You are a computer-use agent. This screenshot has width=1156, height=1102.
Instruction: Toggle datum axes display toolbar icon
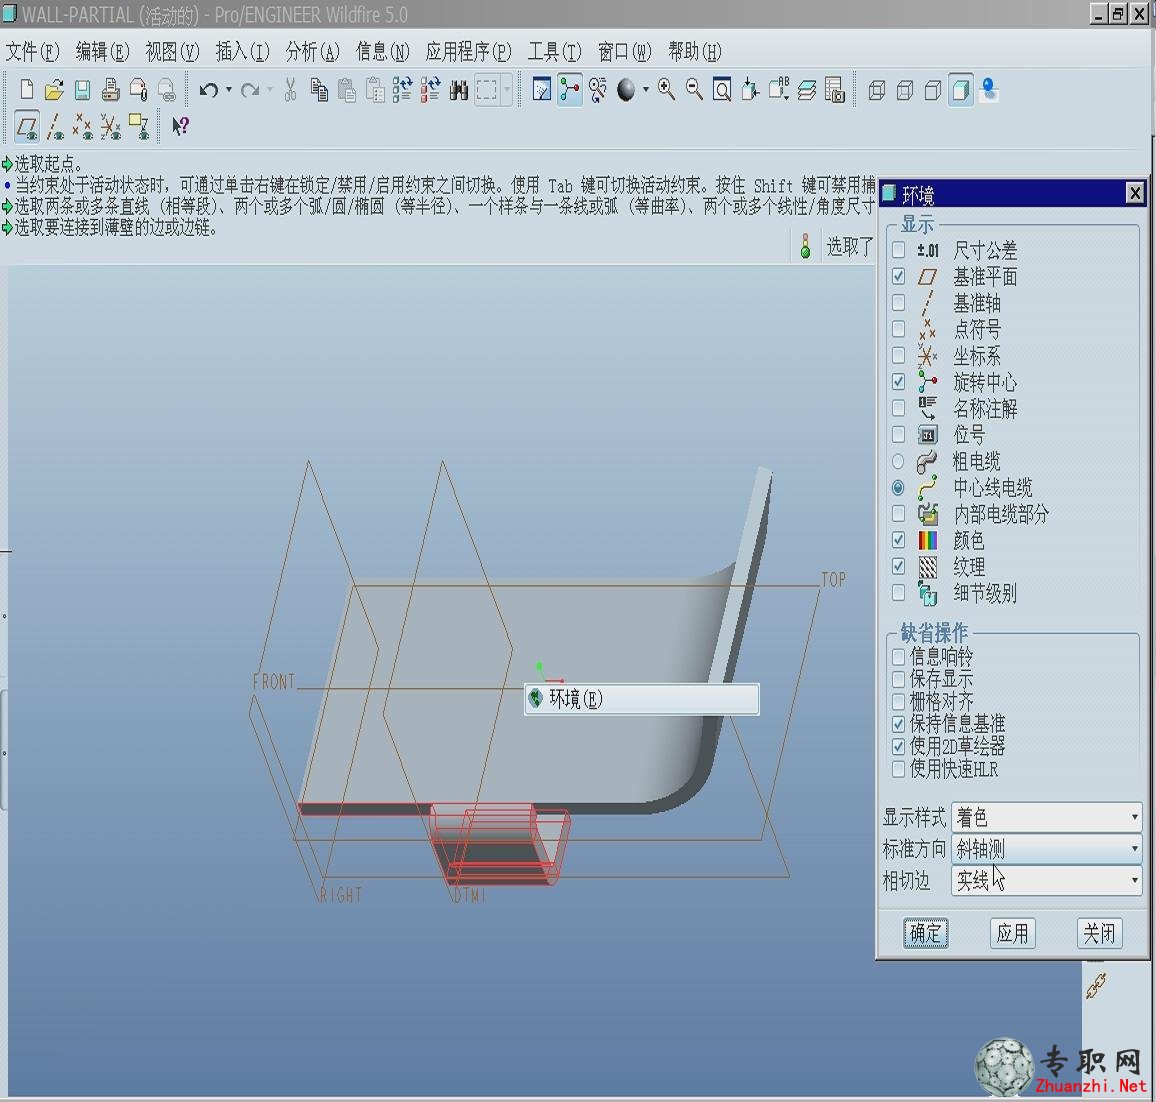coord(55,127)
